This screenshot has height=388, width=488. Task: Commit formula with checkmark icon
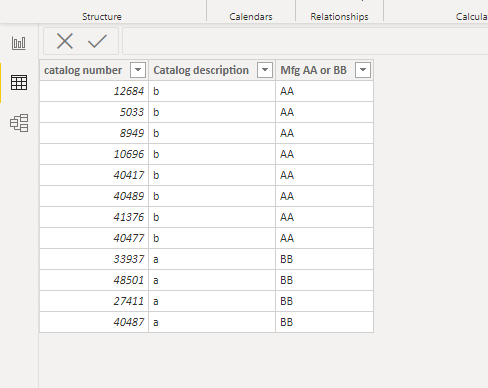(97, 41)
